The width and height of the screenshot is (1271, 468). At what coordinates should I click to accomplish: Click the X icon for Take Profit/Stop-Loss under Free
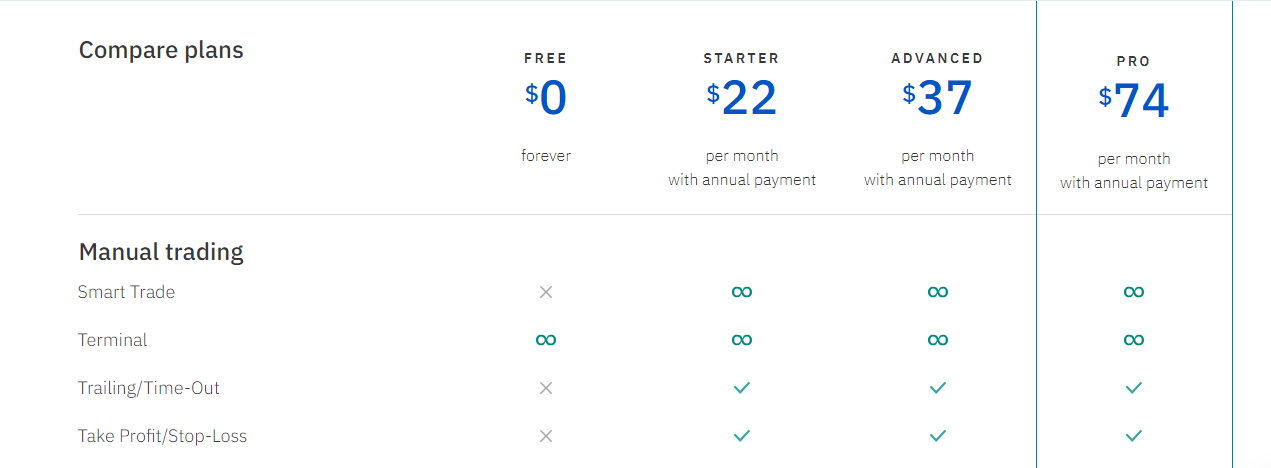pos(546,436)
